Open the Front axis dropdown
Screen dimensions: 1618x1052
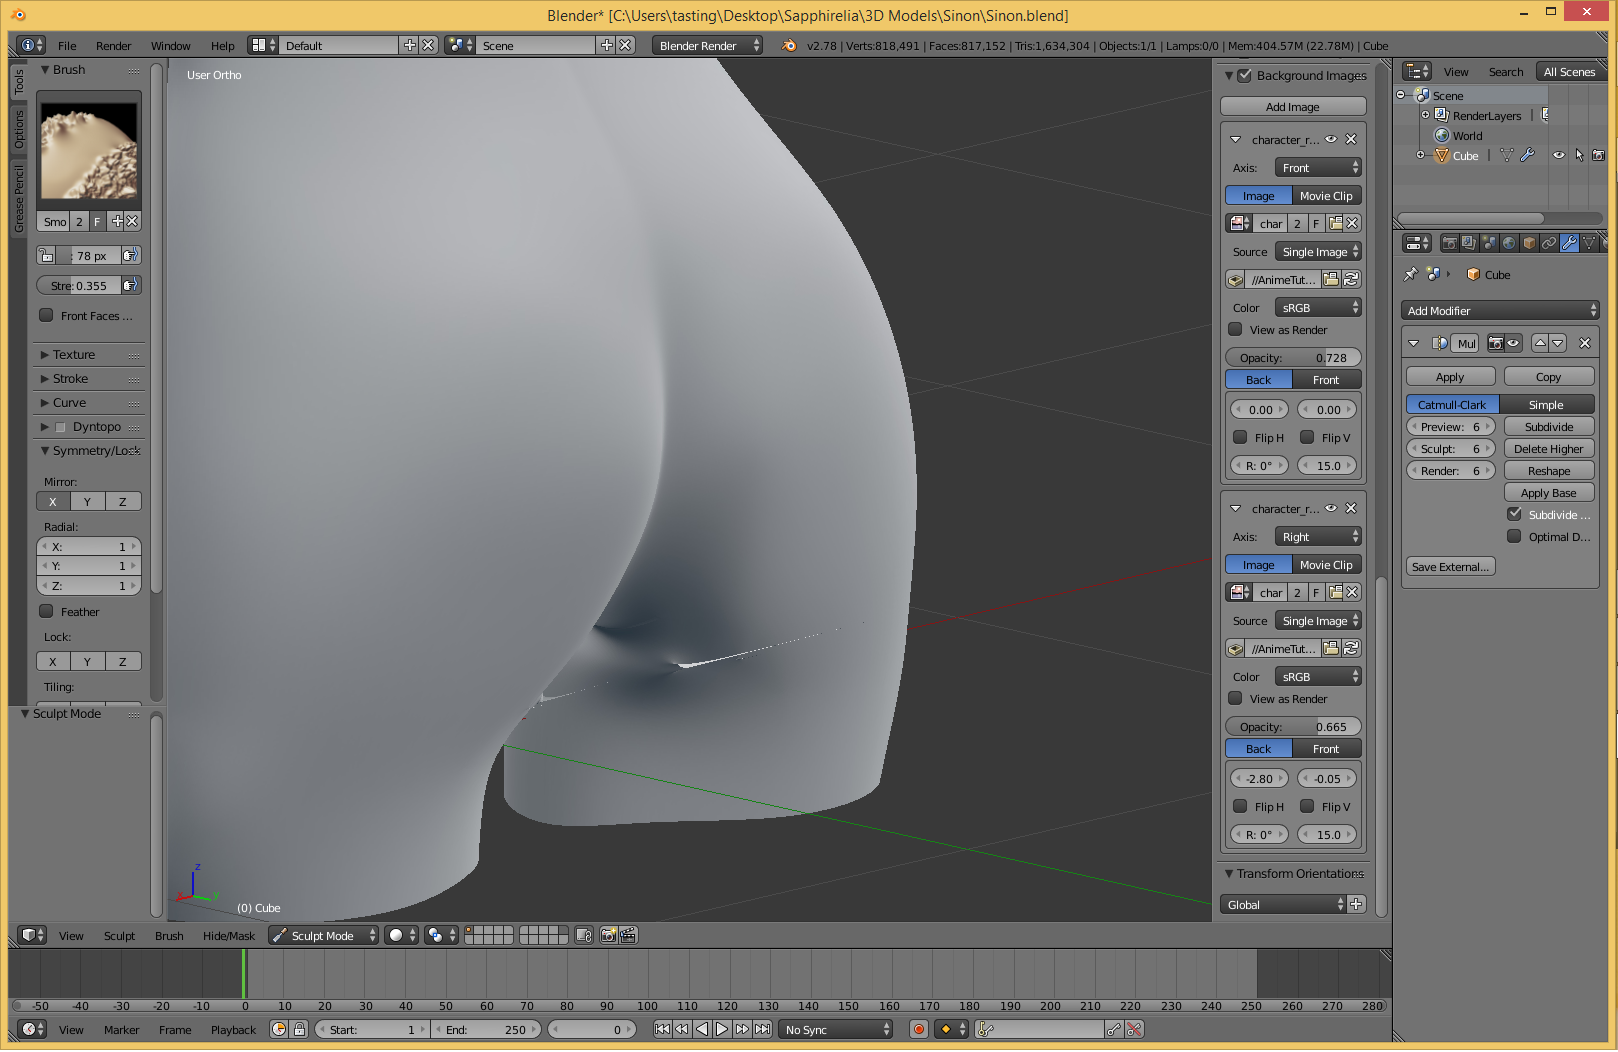point(1318,168)
